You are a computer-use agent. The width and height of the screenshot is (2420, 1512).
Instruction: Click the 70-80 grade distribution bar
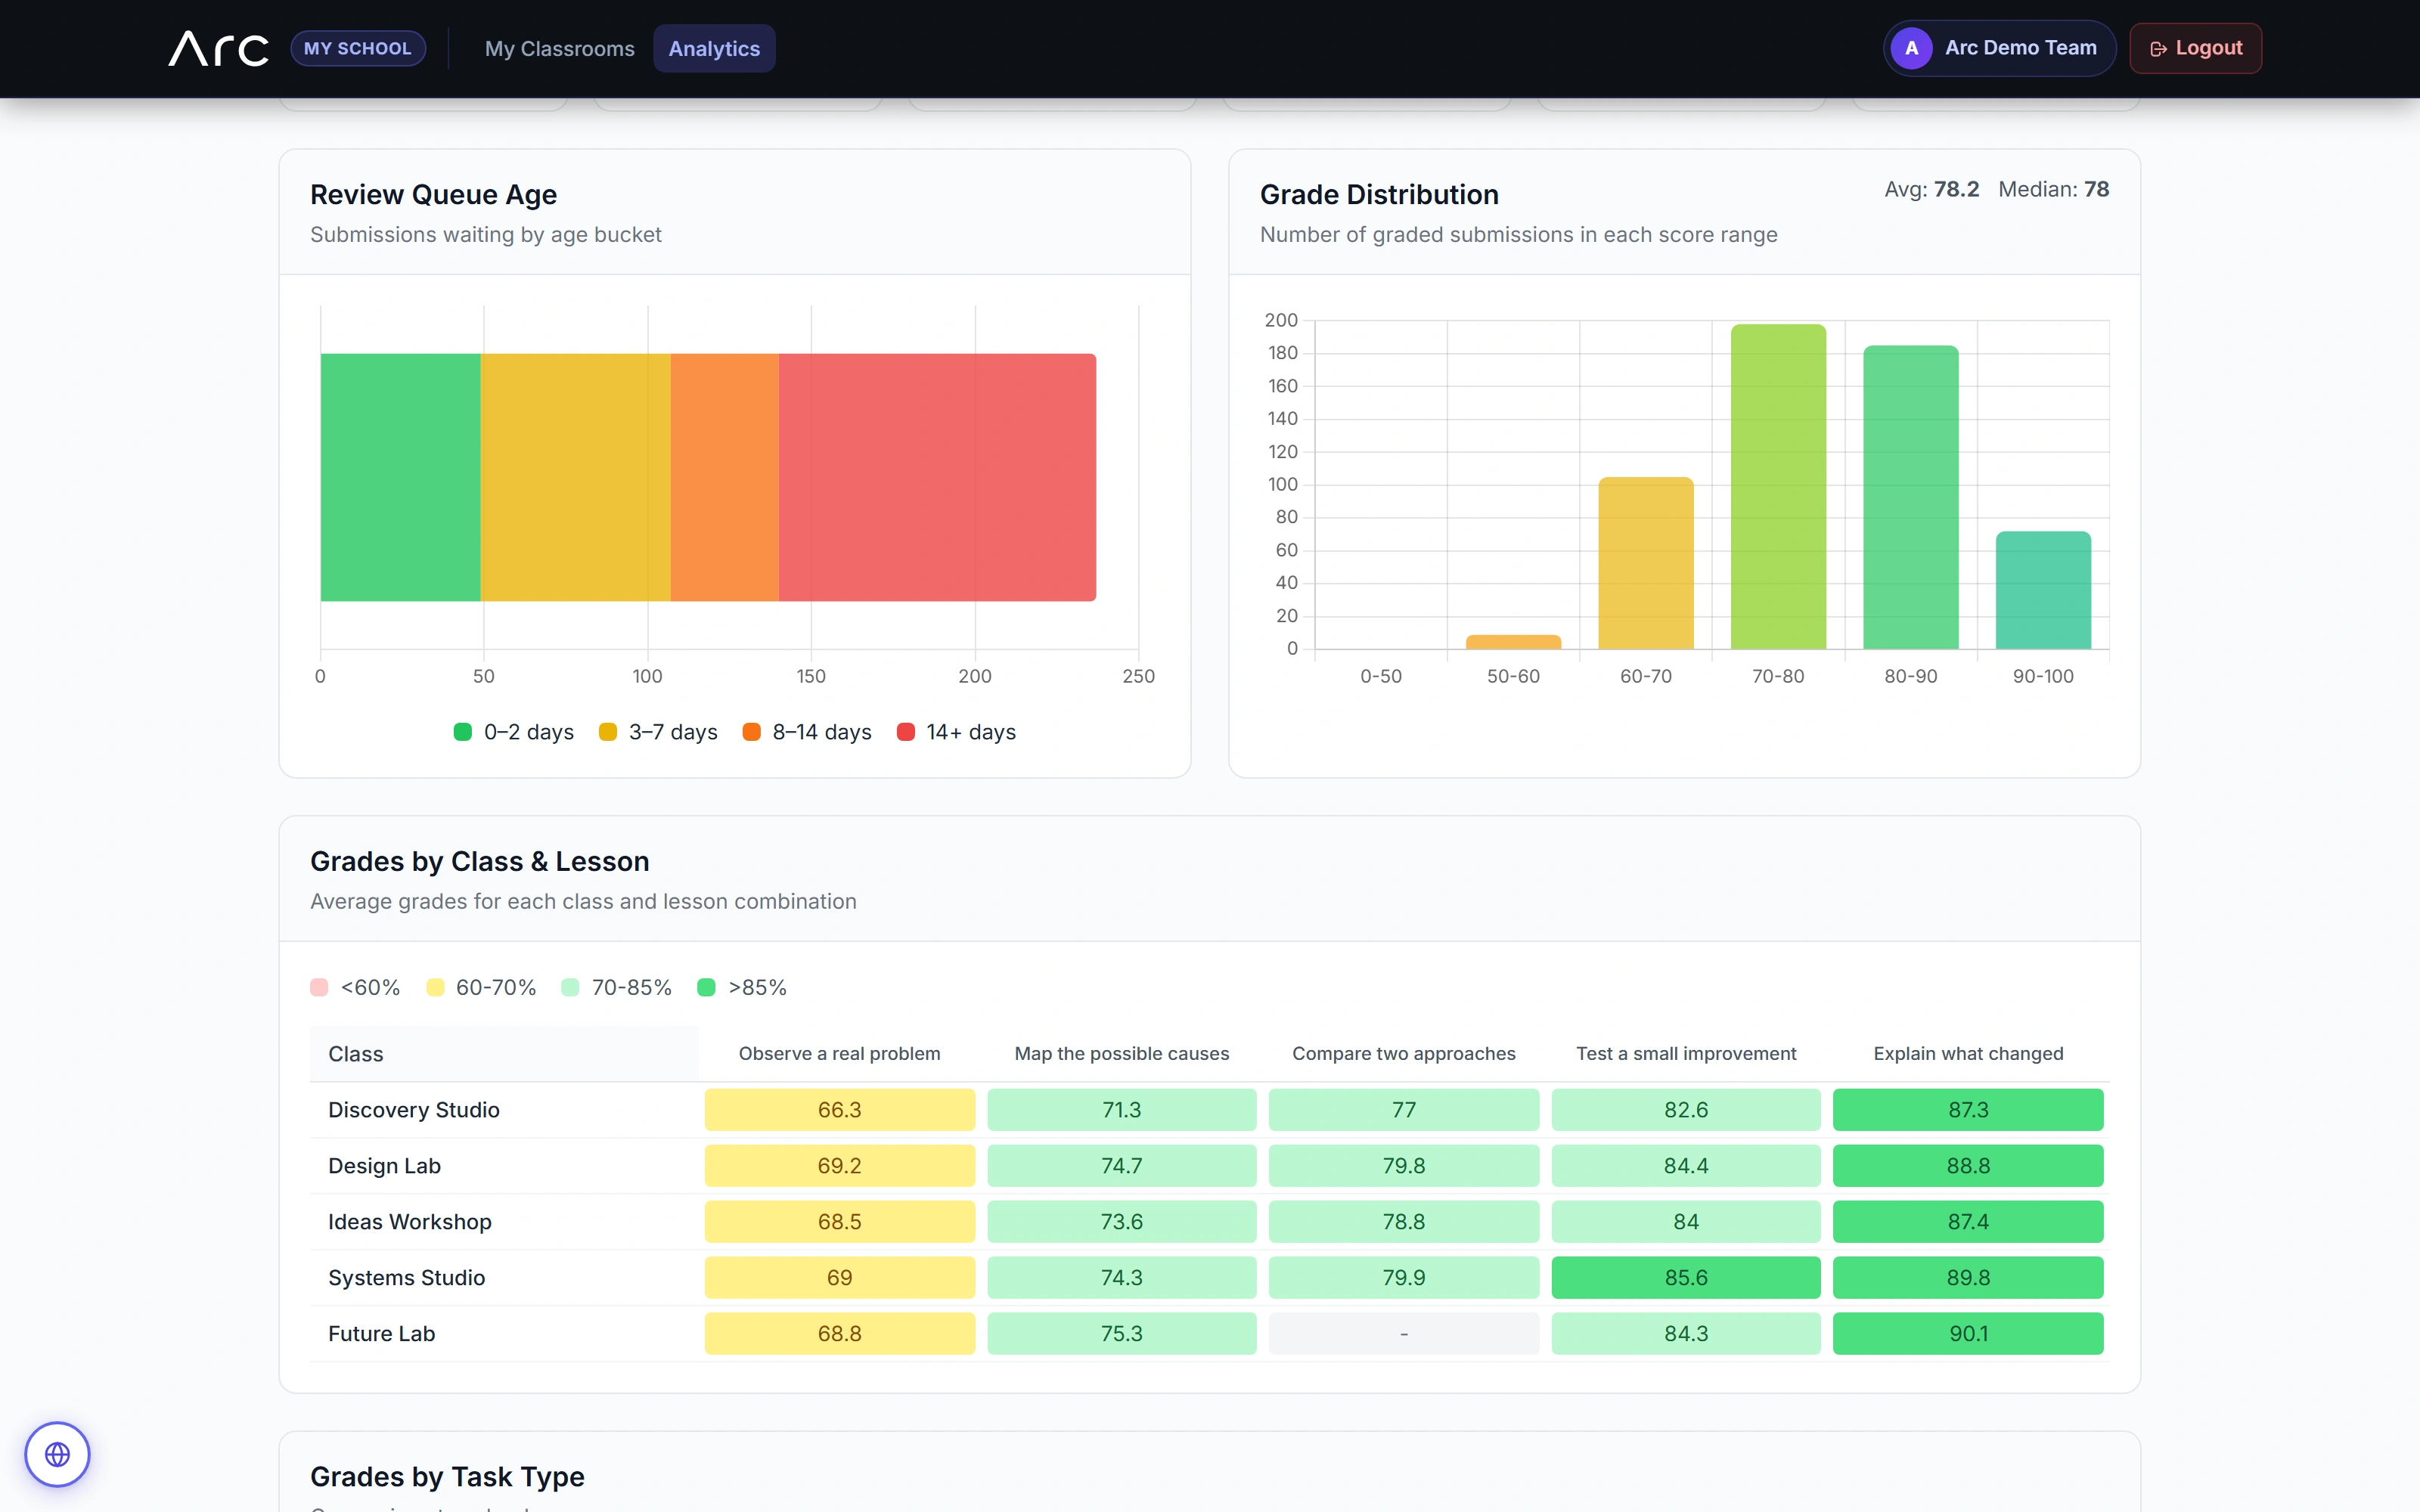[x=1778, y=487]
